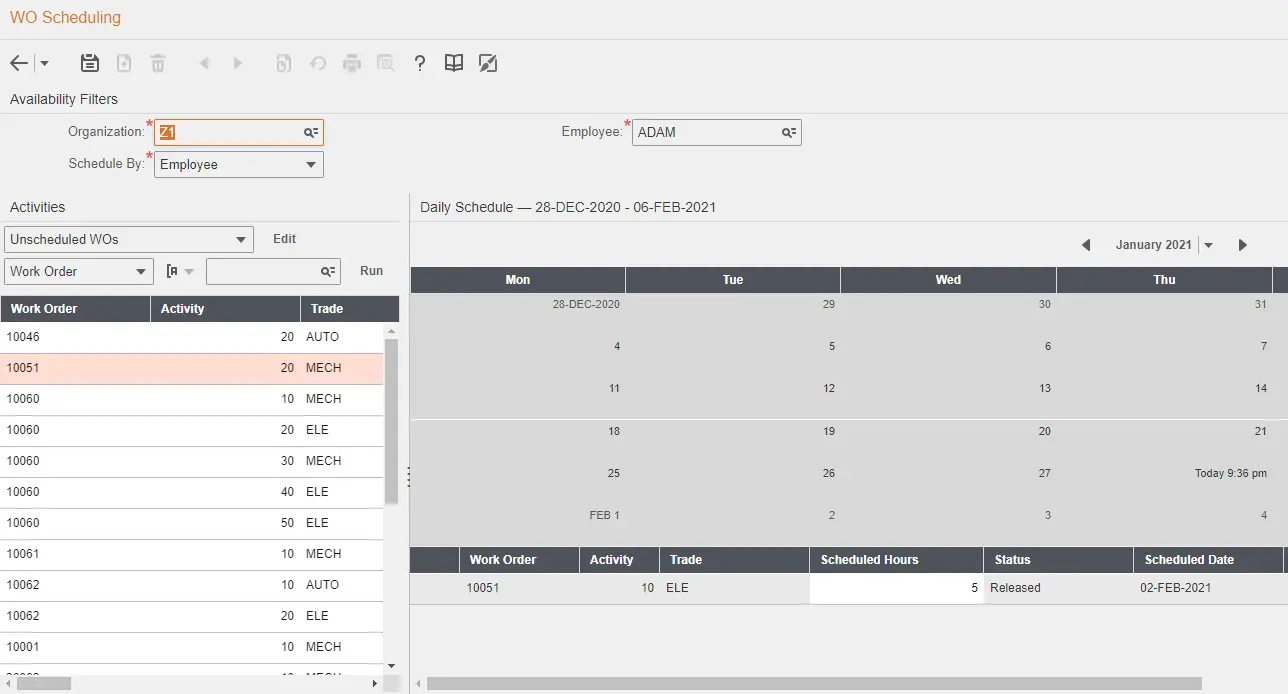Open the book guide icon in toolbar
The height and width of the screenshot is (694, 1288).
point(454,63)
